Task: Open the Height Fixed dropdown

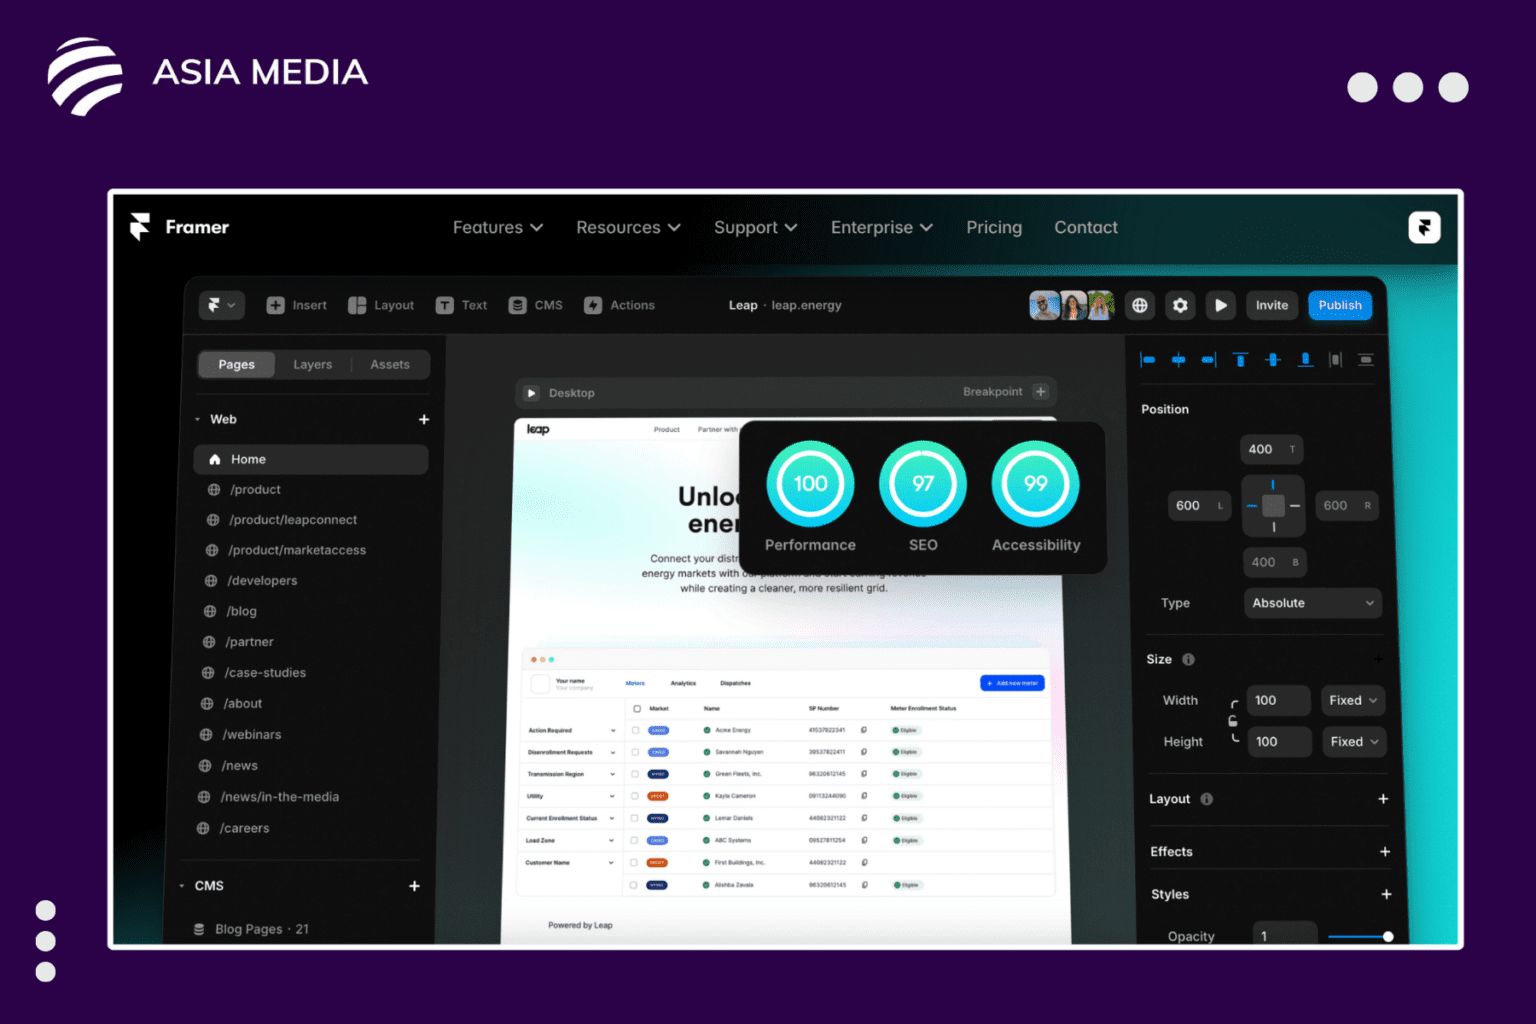Action: pyautogui.click(x=1354, y=741)
